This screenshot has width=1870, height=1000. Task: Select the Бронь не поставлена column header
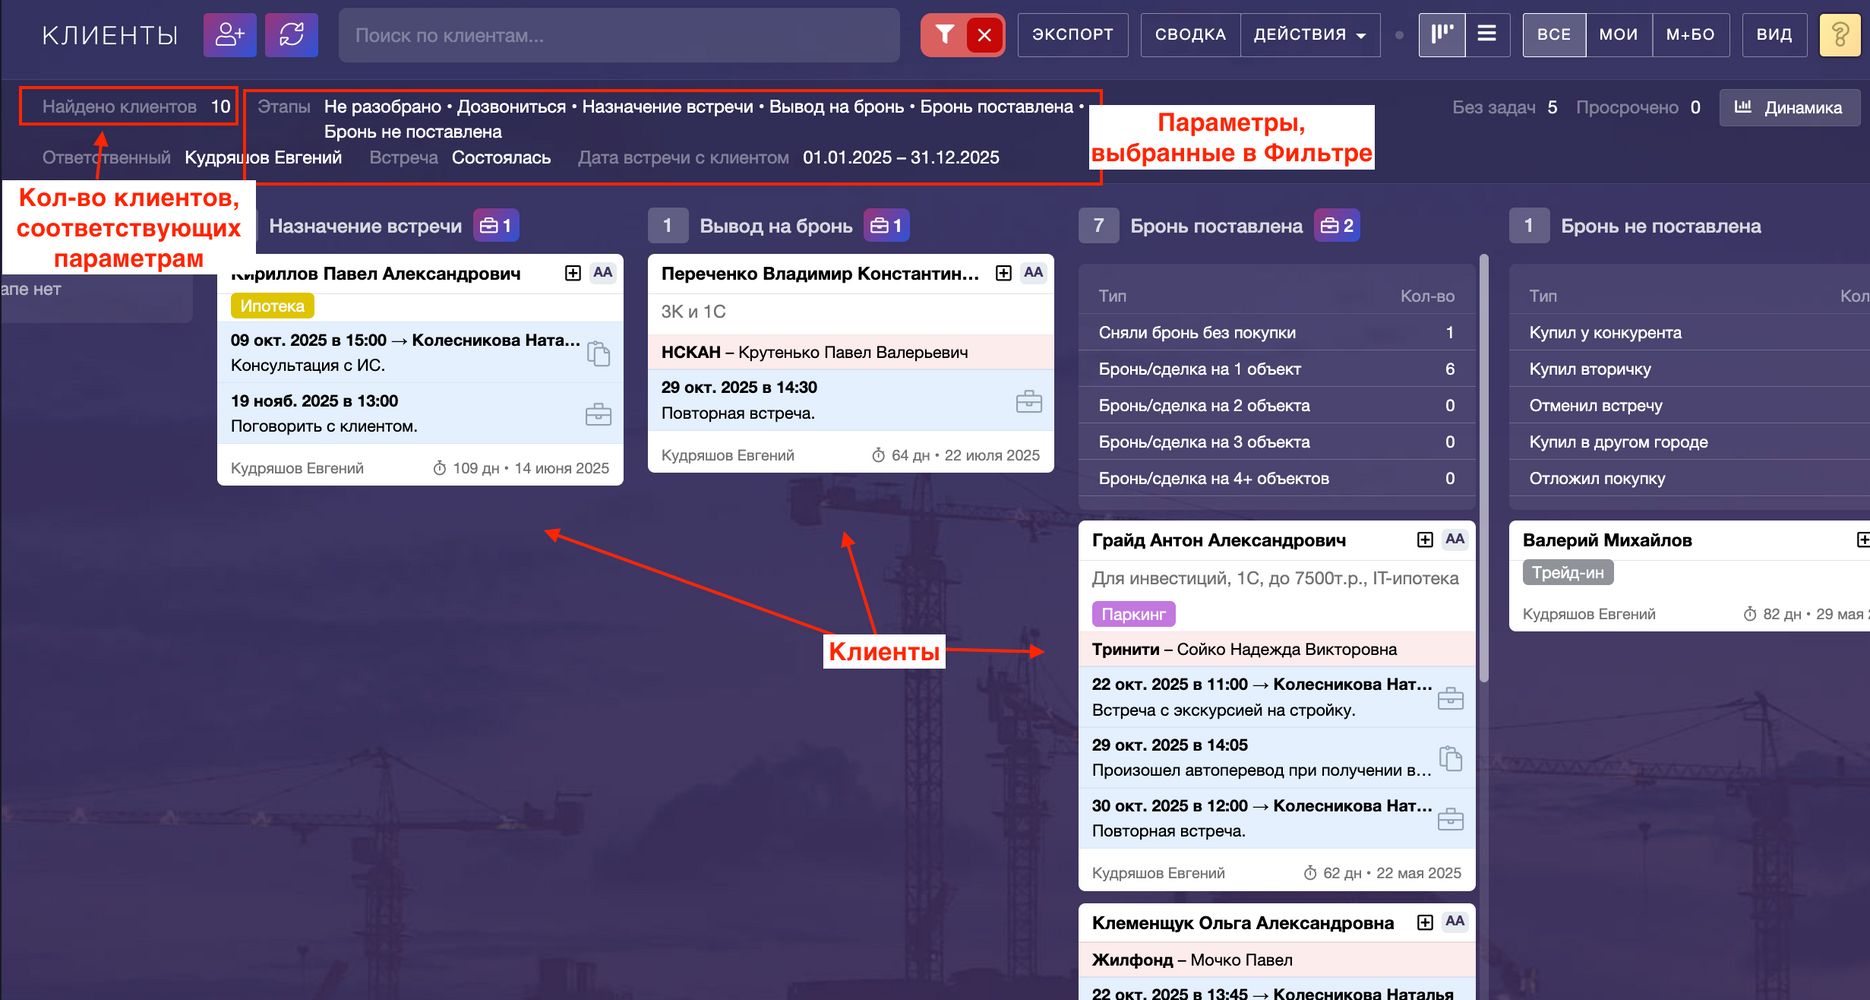pyautogui.click(x=1661, y=226)
